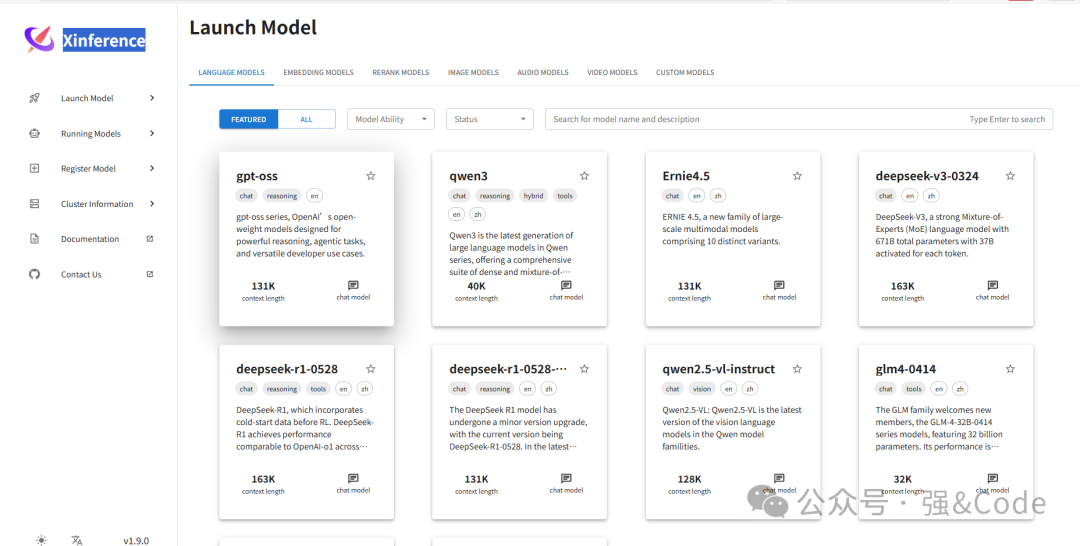Switch to the Audio Models tab
The height and width of the screenshot is (546, 1080).
543,72
